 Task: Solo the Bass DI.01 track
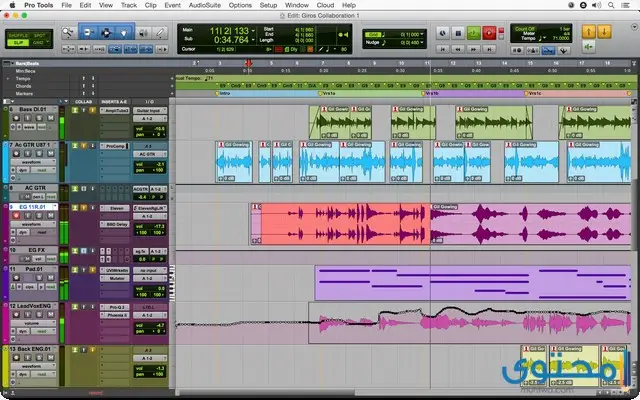point(39,118)
